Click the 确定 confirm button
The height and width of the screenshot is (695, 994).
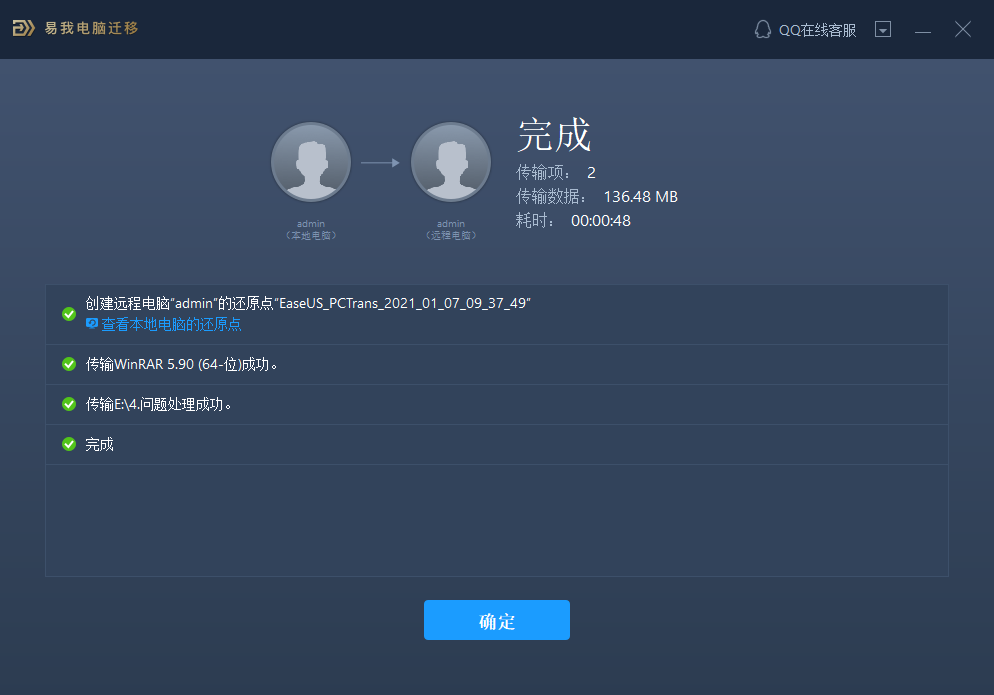click(x=496, y=620)
